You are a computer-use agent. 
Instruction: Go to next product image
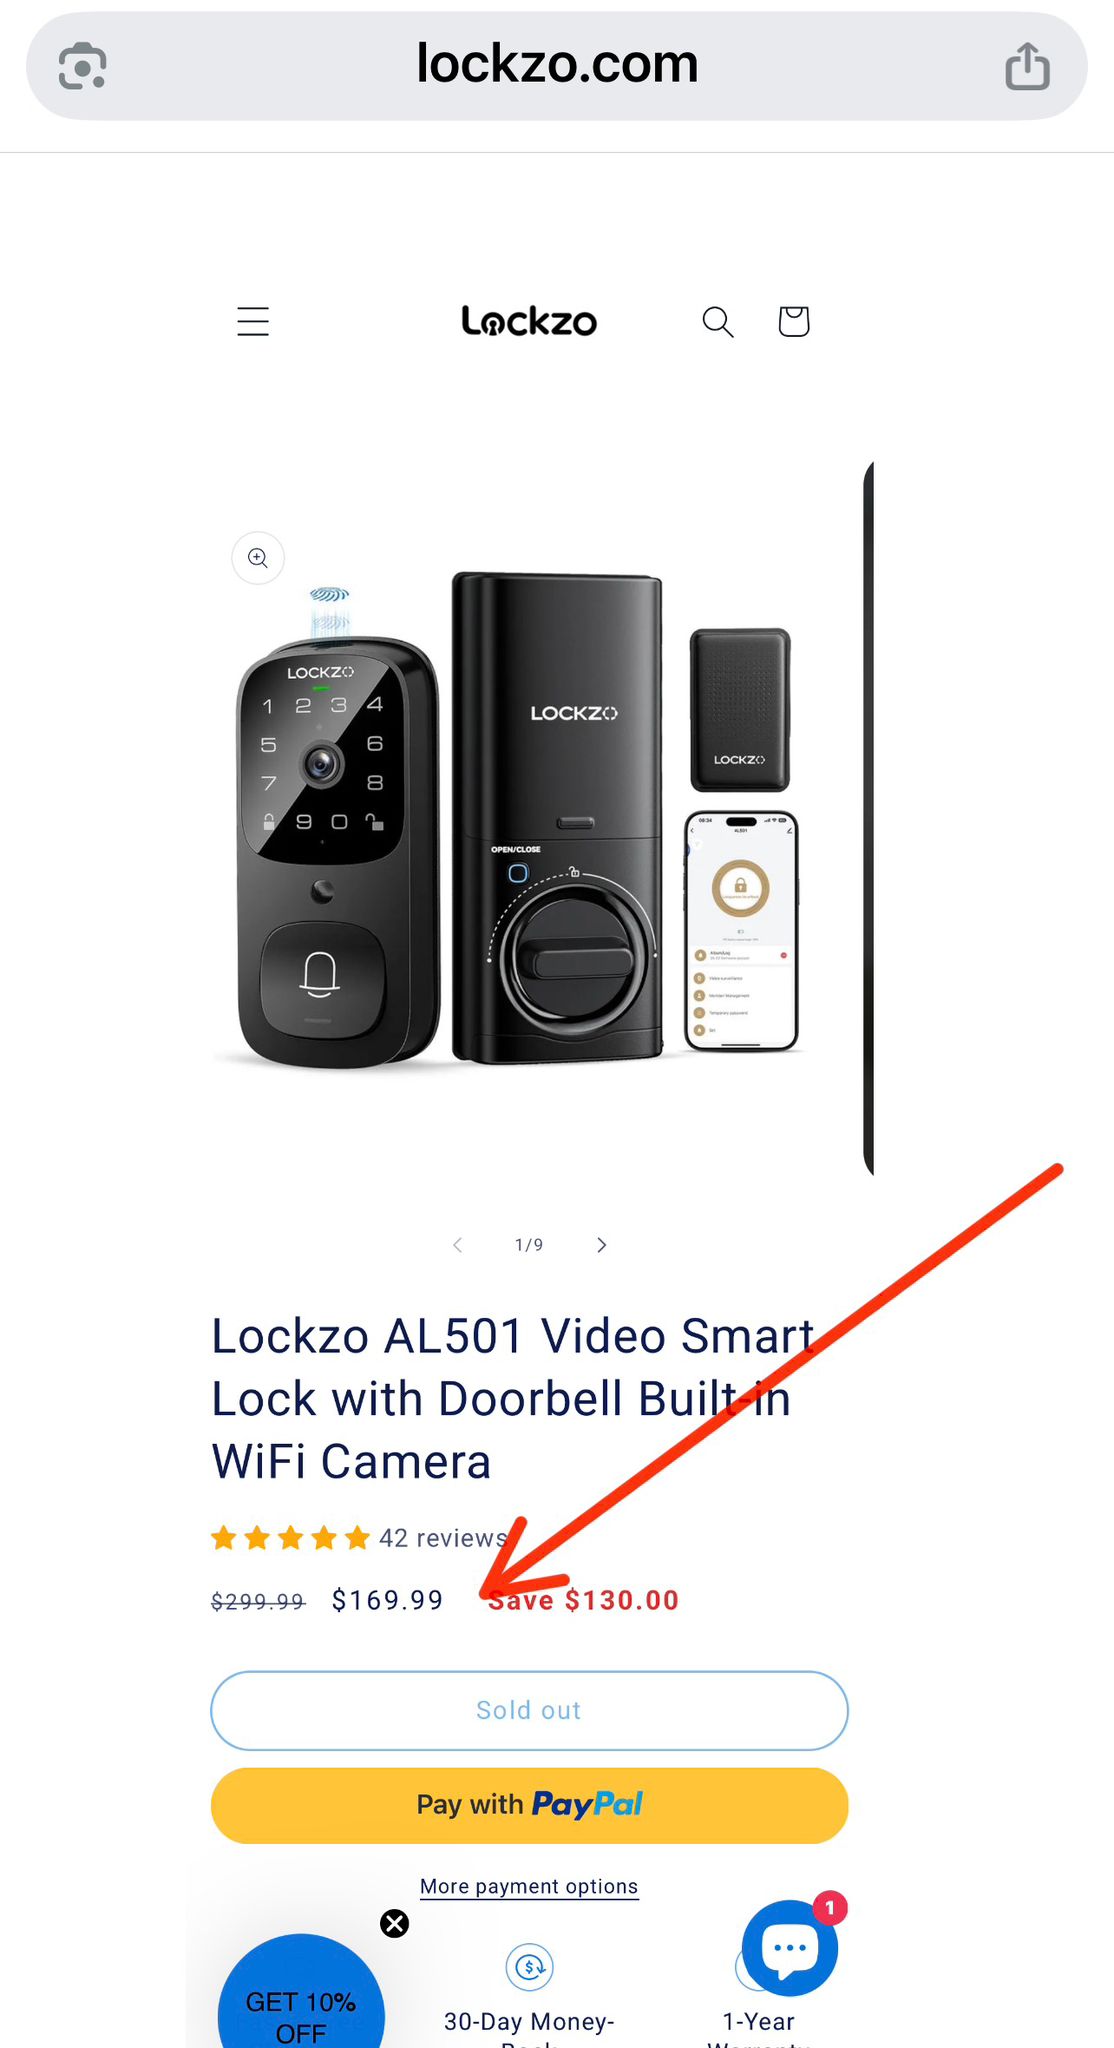point(601,1245)
